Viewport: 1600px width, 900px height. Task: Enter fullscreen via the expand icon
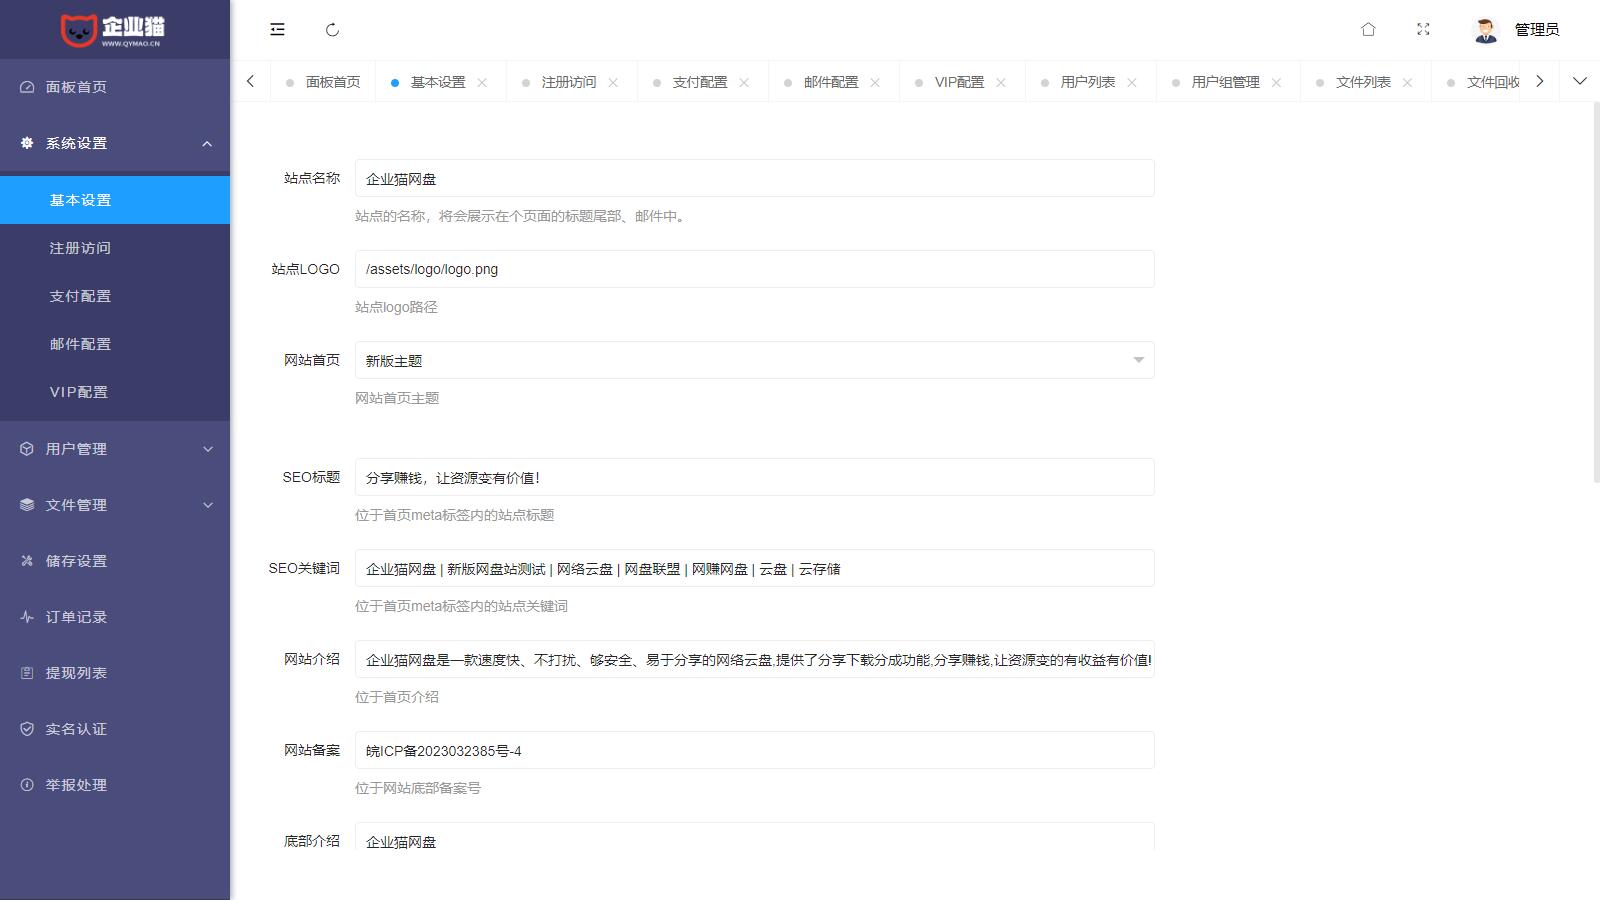click(x=1423, y=30)
